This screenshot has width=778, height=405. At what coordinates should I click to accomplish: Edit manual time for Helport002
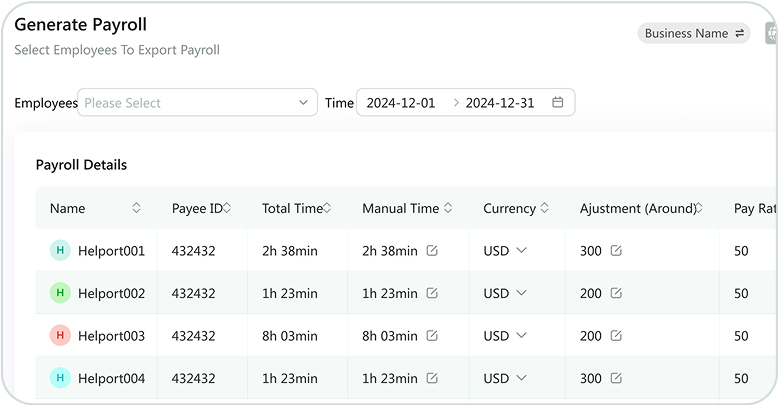click(x=432, y=294)
